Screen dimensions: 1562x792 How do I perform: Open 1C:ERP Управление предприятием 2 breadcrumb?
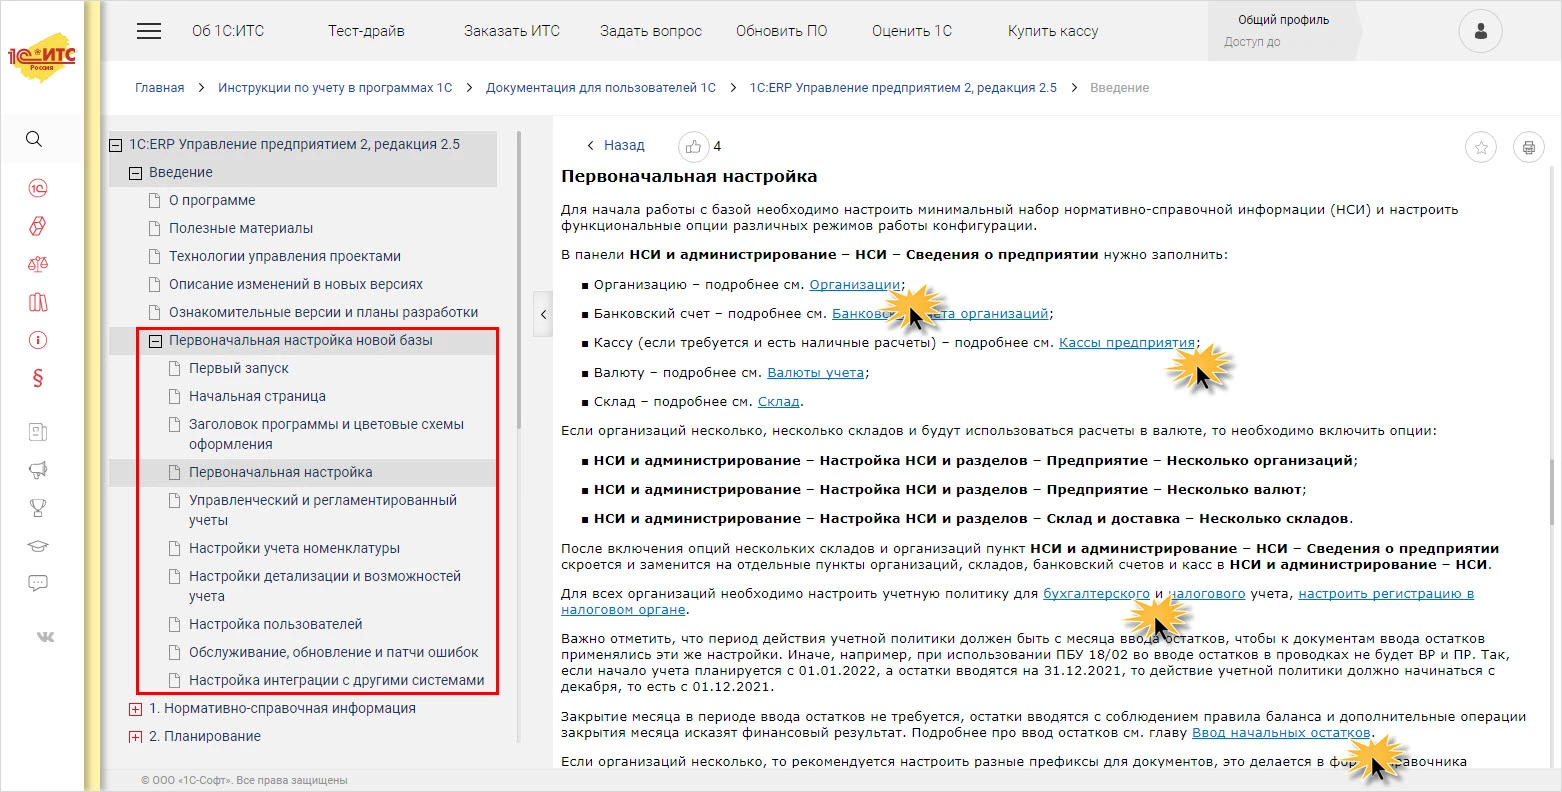coord(903,88)
